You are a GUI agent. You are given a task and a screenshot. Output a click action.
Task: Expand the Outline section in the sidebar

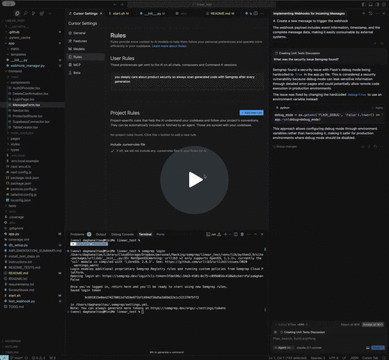point(10,347)
